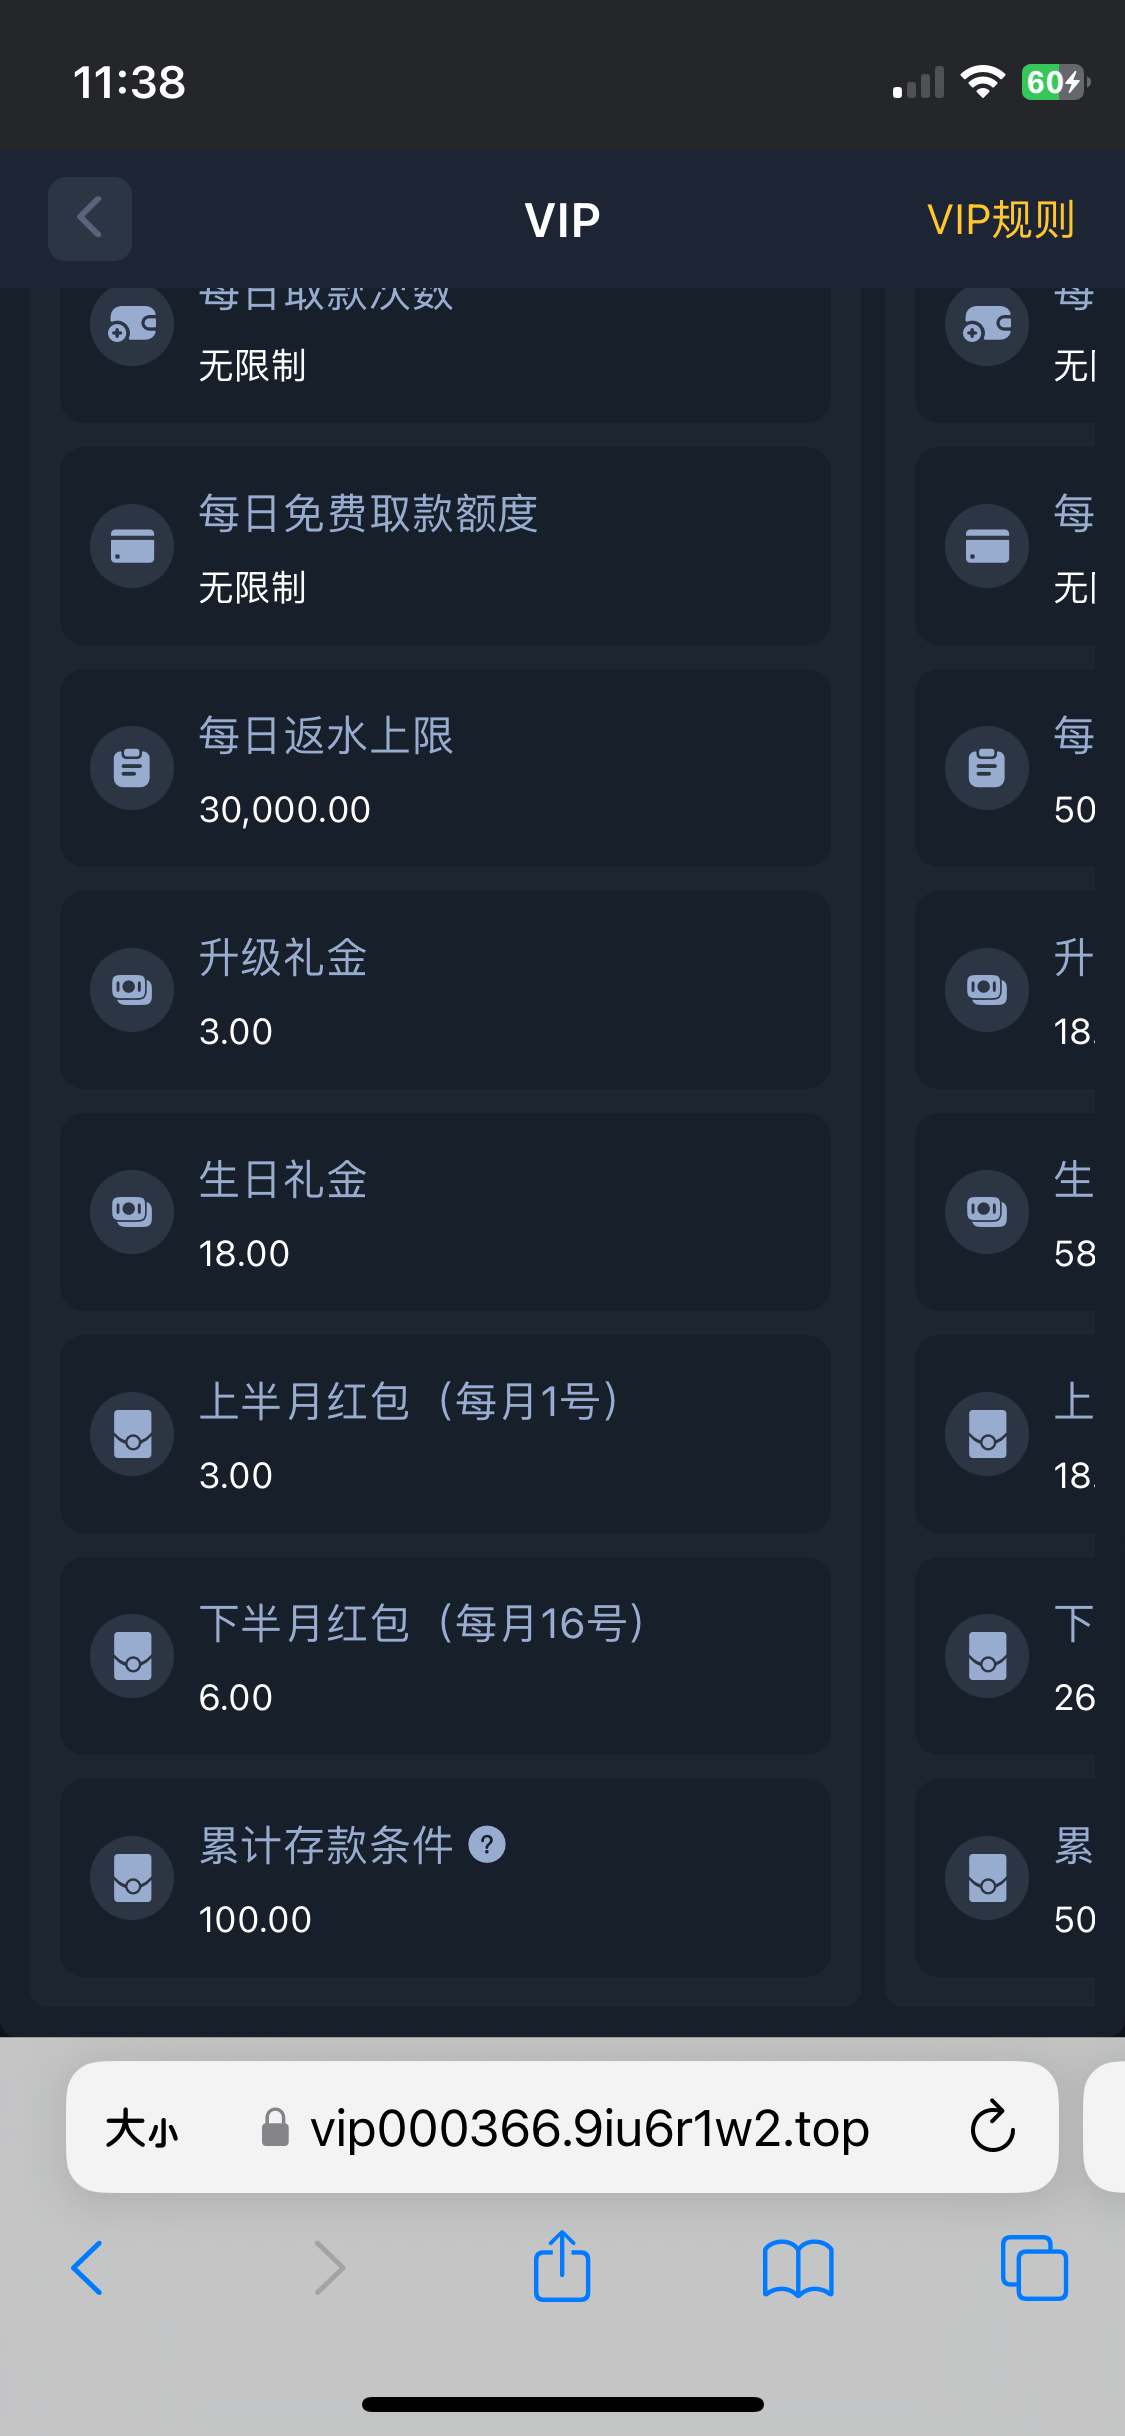Select the 每日返水上限 30,000.00 card
This screenshot has height=2436, width=1125.
click(445, 768)
